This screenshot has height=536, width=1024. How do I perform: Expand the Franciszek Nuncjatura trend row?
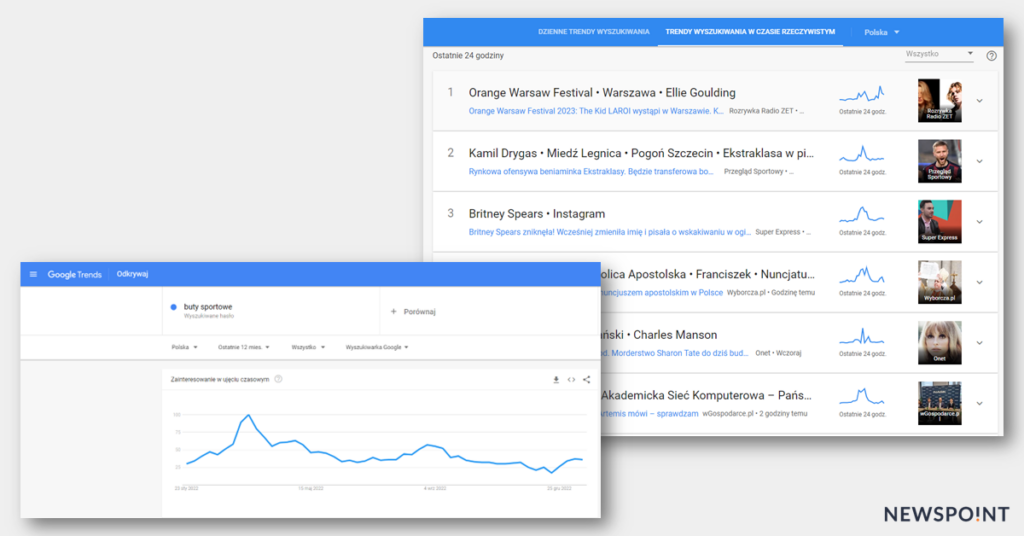[980, 283]
